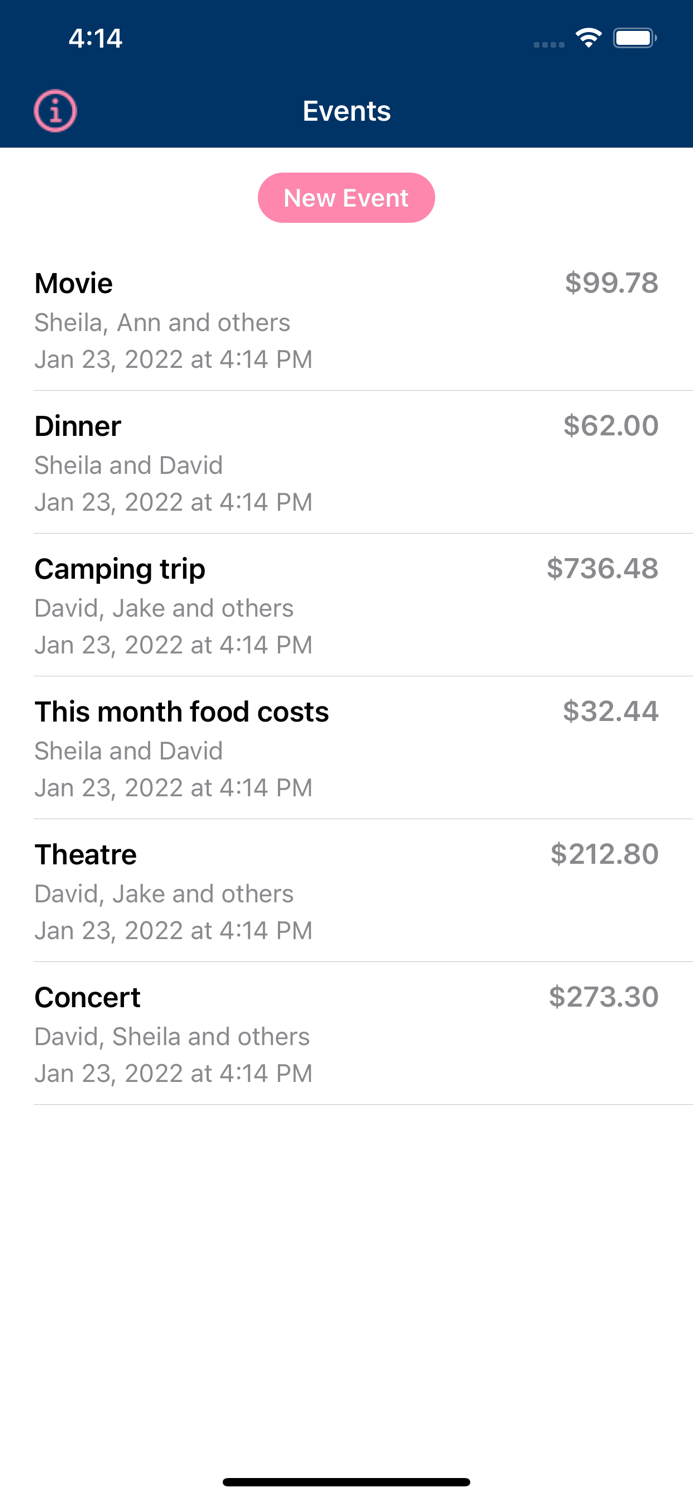Viewport: 693px width, 1500px height.
Task: Click the battery indicator icon
Action: (634, 37)
